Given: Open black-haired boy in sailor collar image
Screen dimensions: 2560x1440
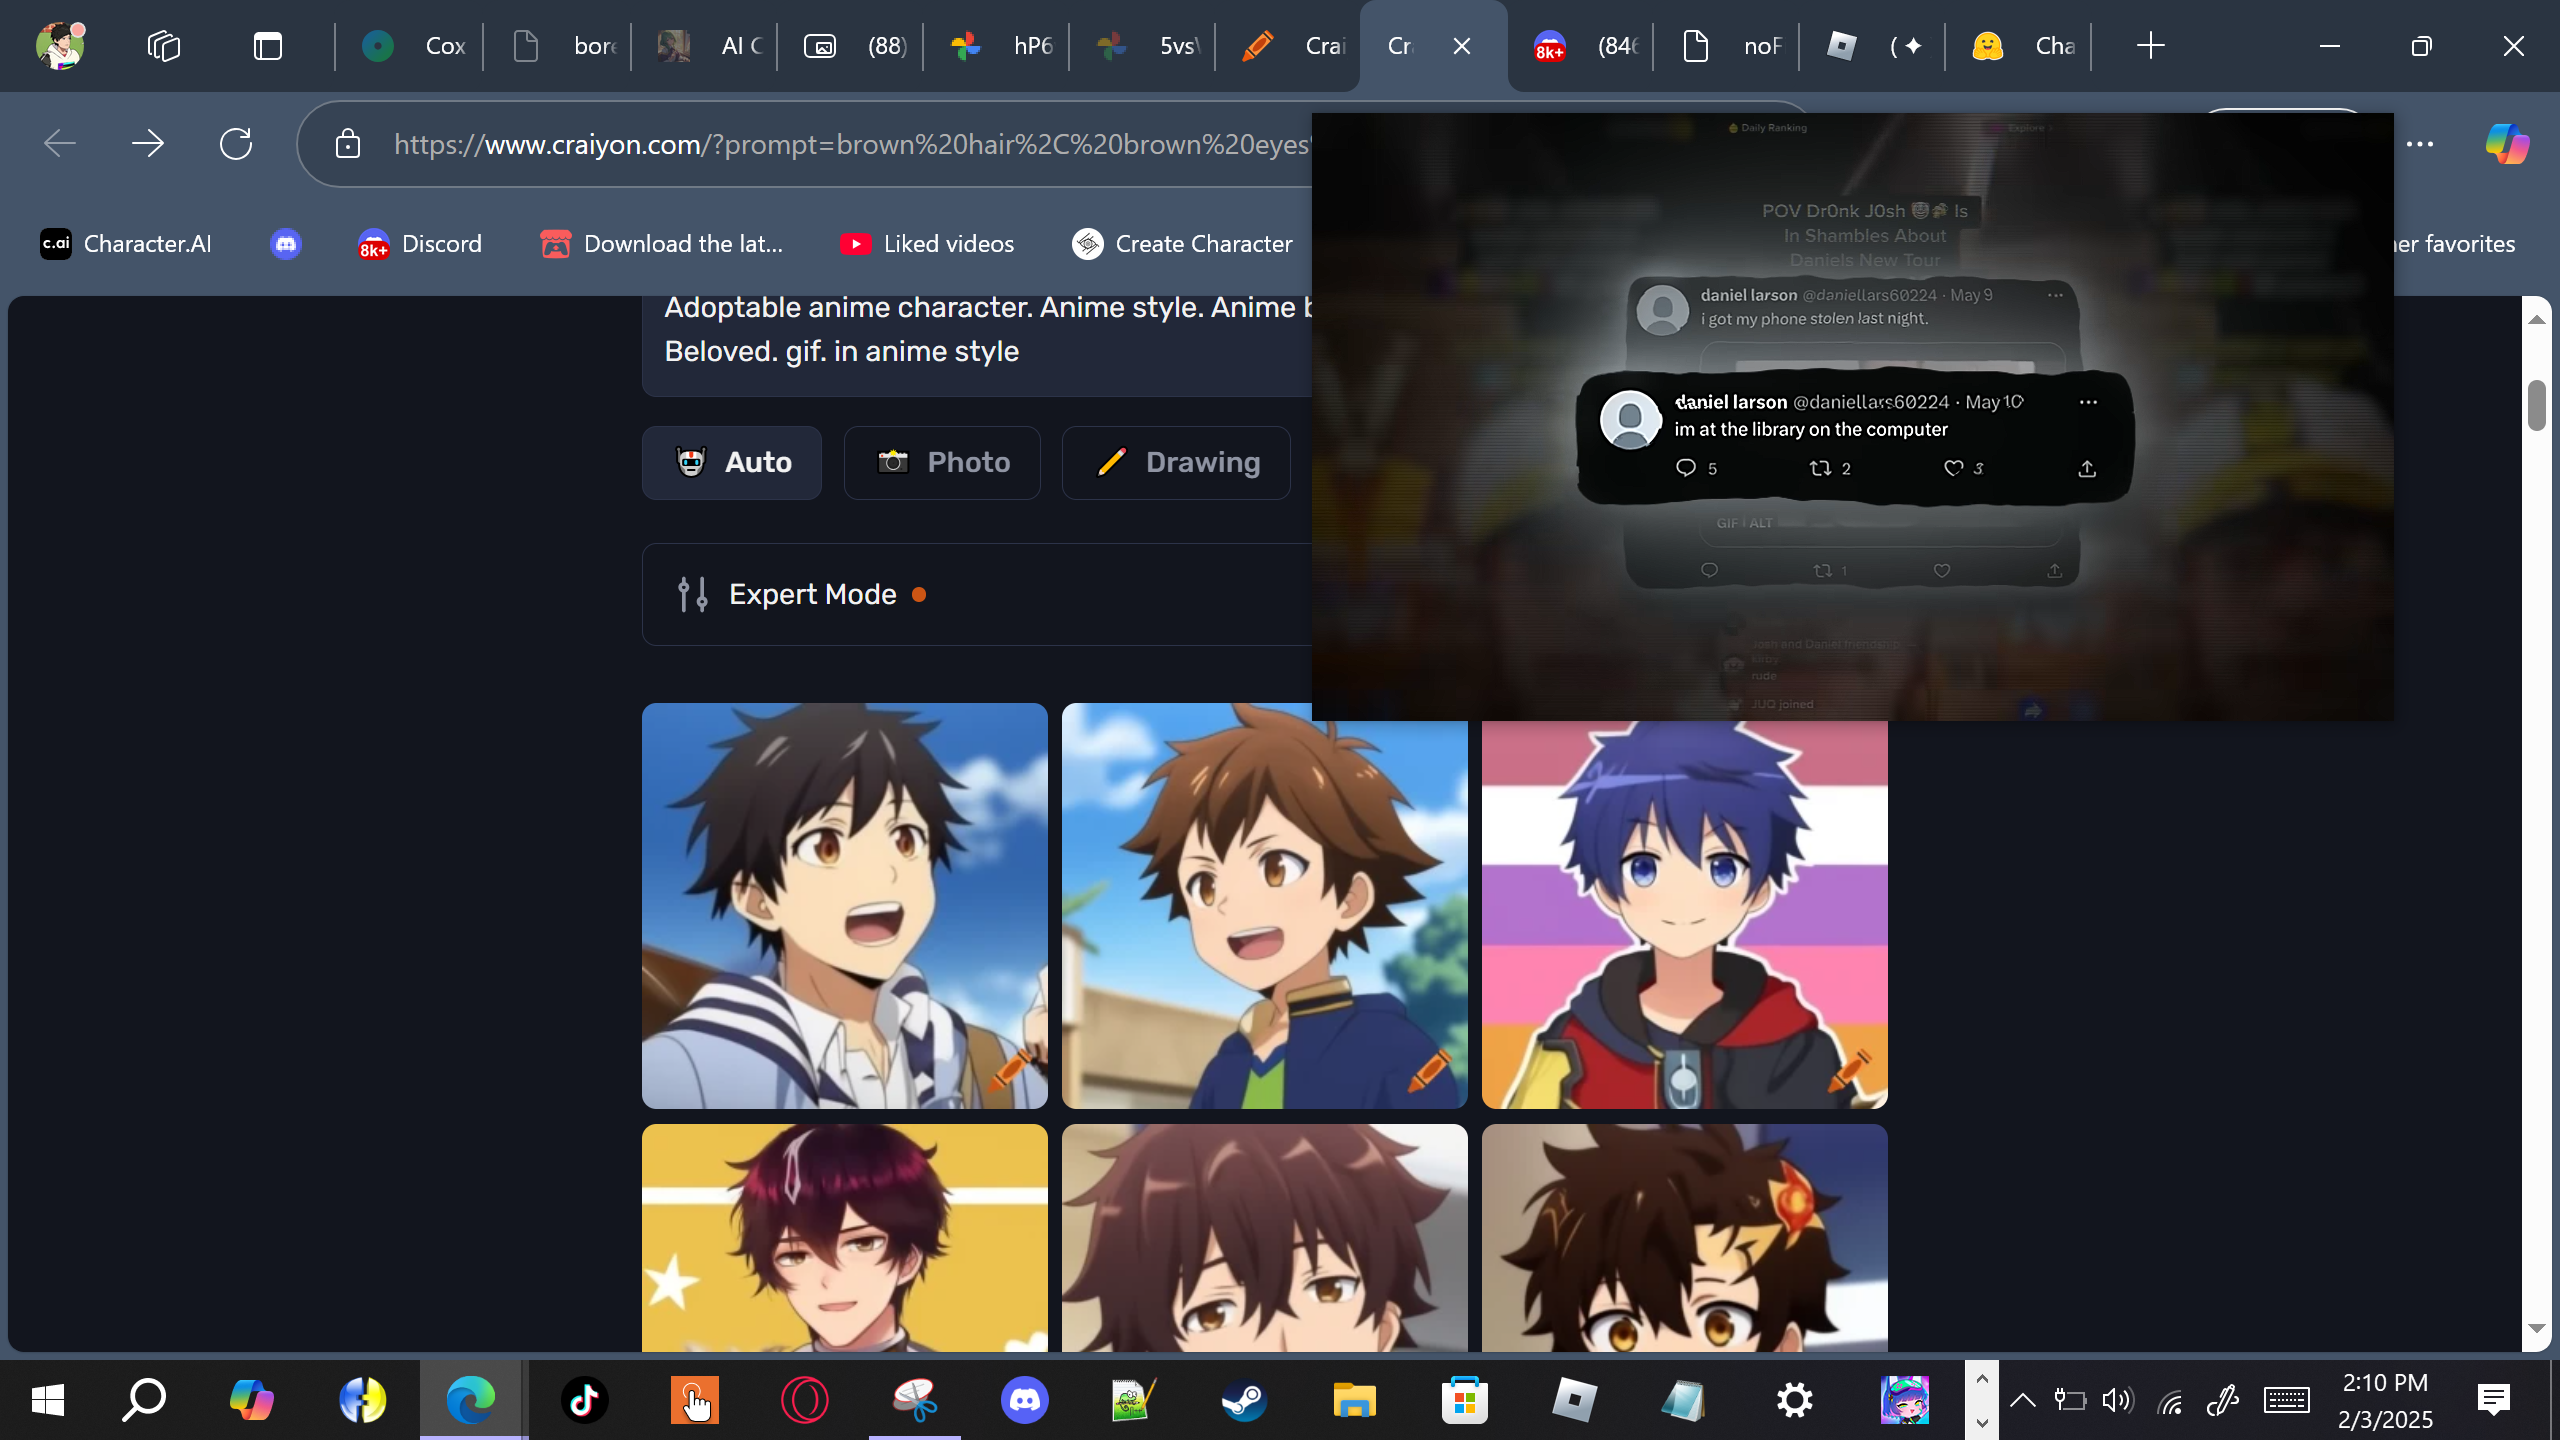Looking at the screenshot, I should (x=845, y=906).
